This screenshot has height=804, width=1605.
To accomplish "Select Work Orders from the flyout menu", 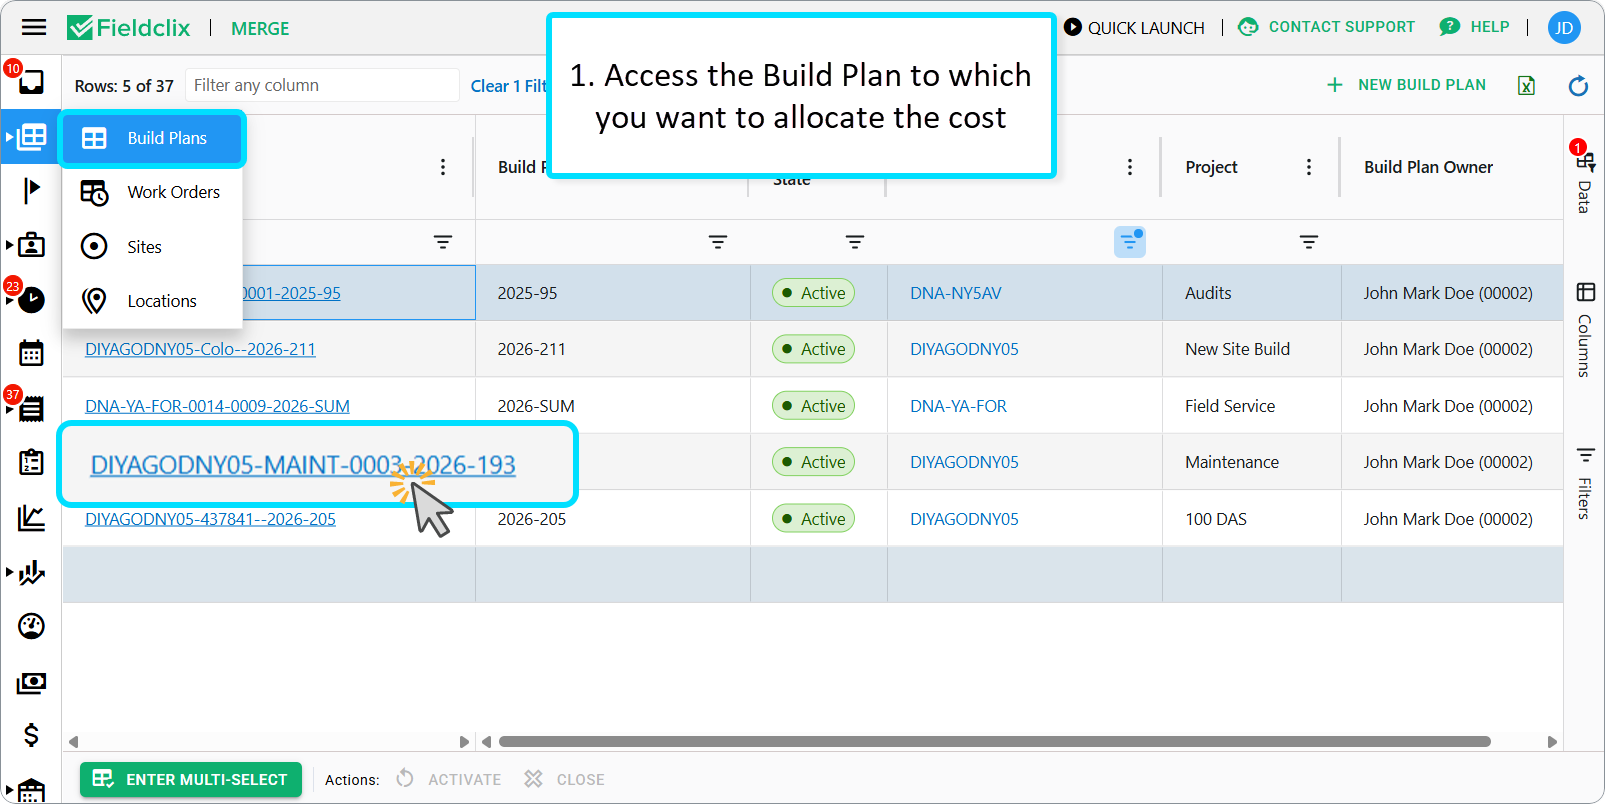I will coord(152,192).
